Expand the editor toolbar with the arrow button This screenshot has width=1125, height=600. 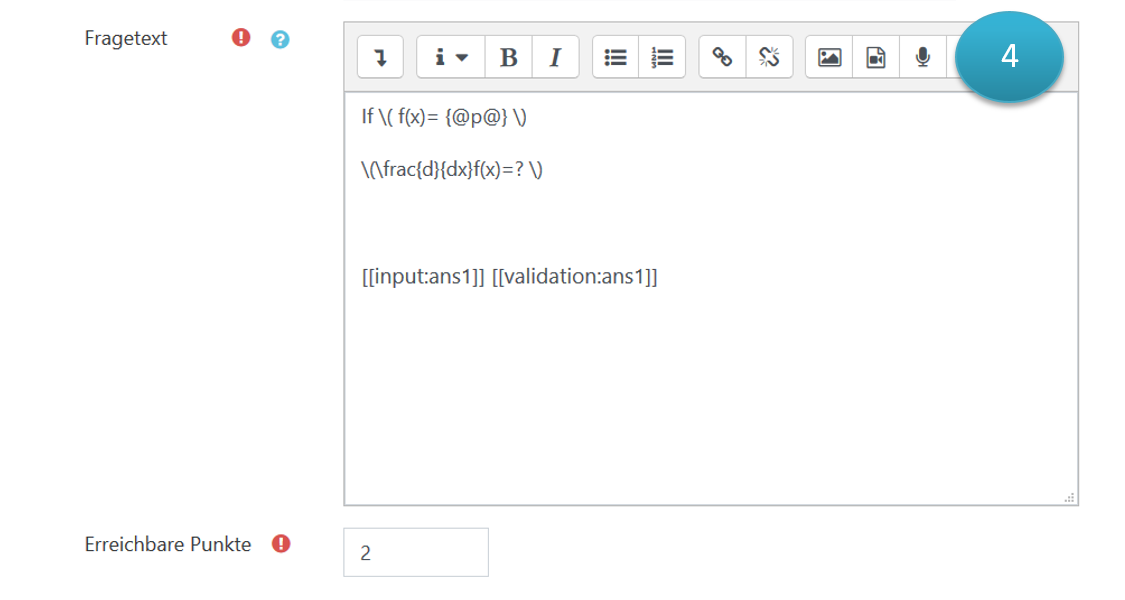380,58
